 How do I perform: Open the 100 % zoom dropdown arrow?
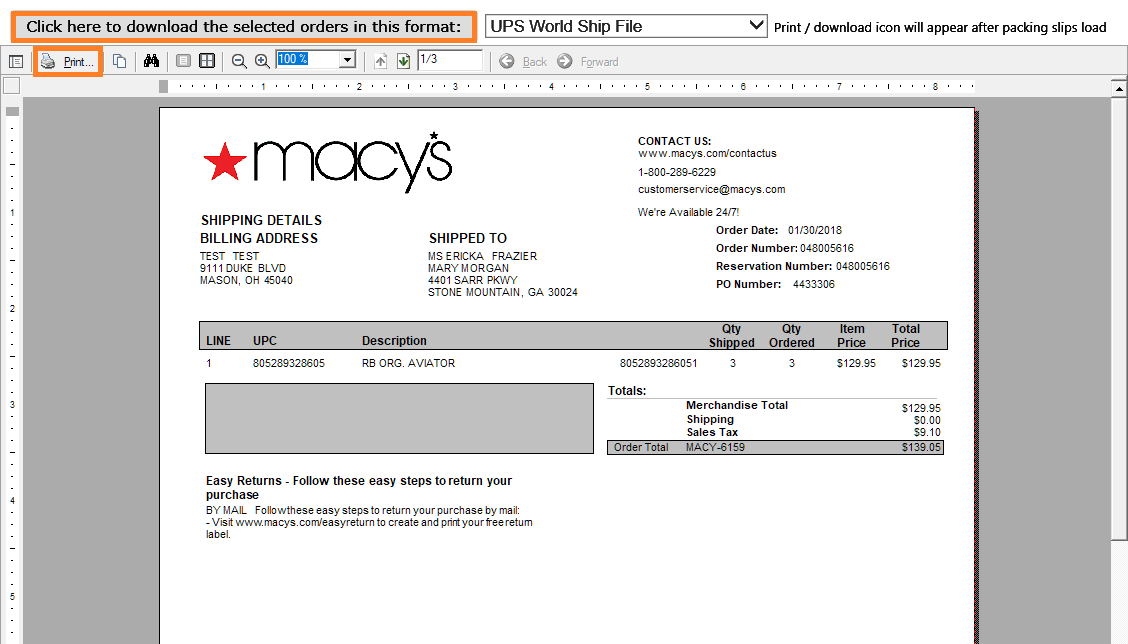point(347,60)
